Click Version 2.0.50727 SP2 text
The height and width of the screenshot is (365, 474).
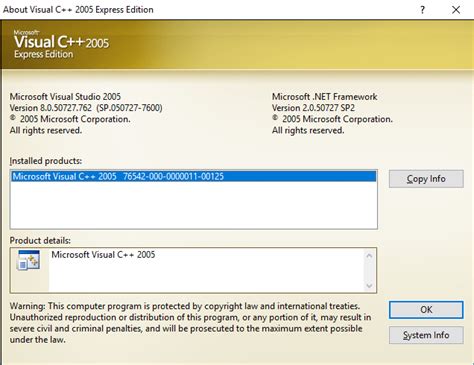tap(313, 108)
